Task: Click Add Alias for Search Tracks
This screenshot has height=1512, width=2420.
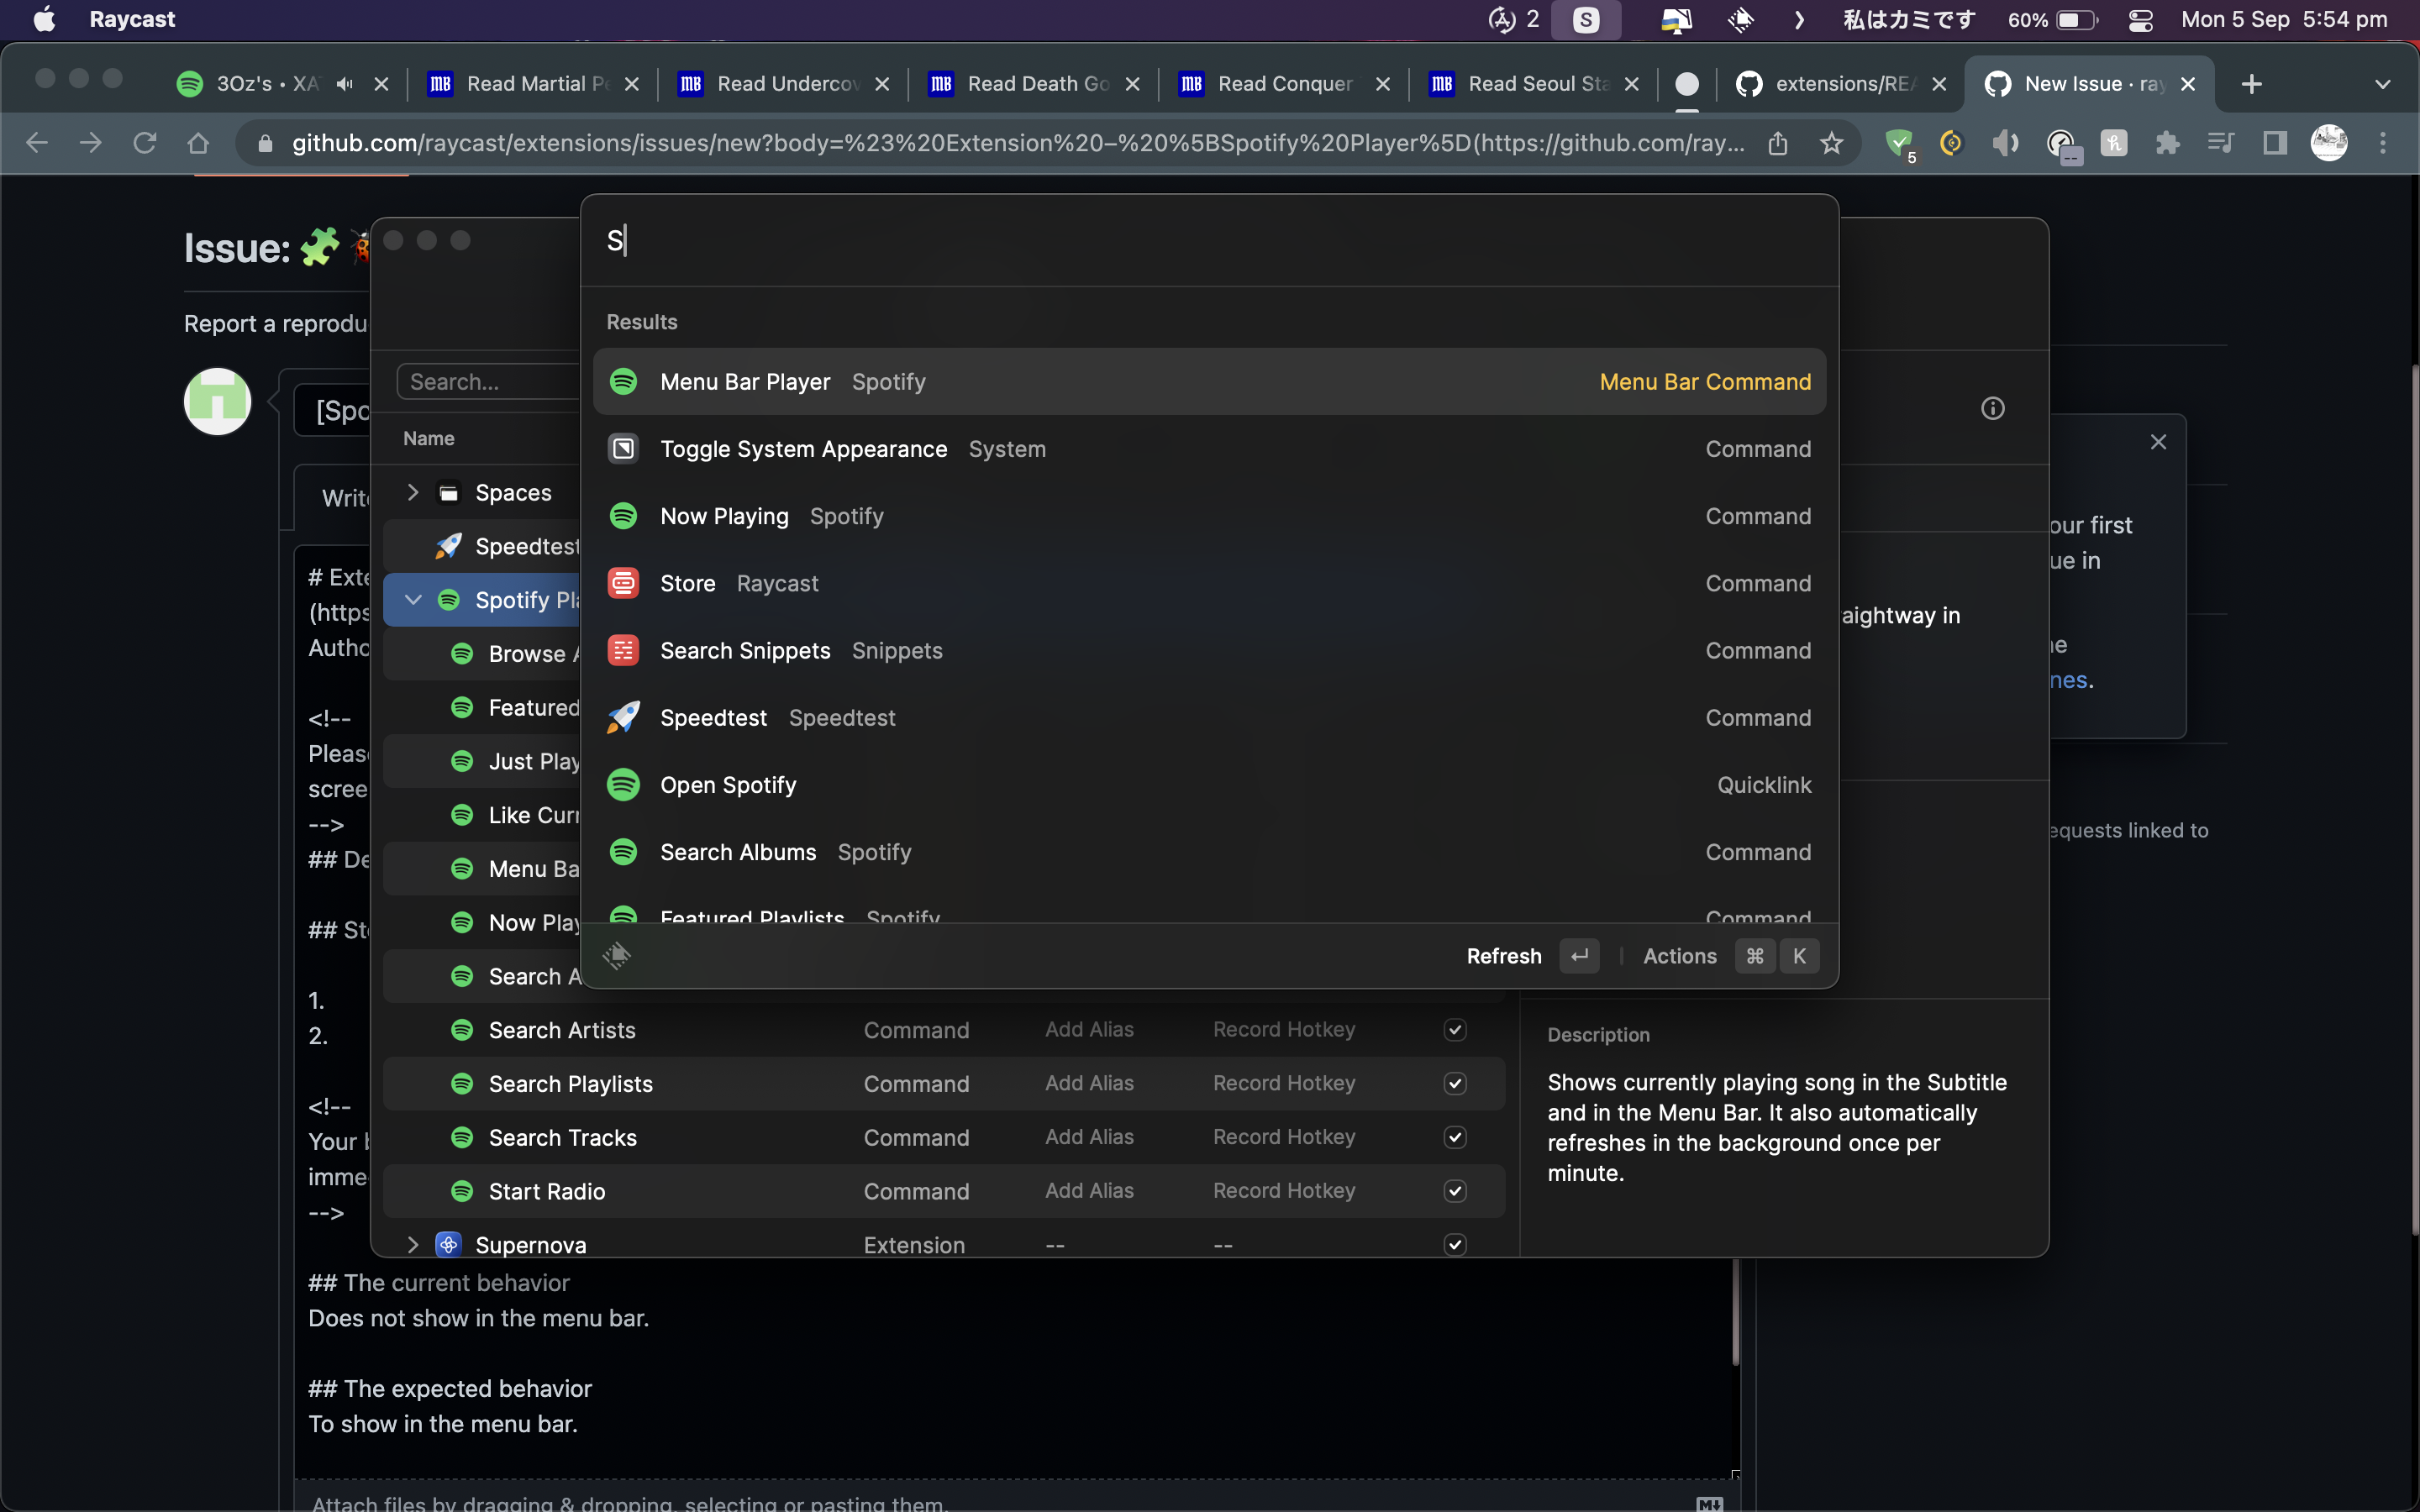Action: tap(1088, 1137)
